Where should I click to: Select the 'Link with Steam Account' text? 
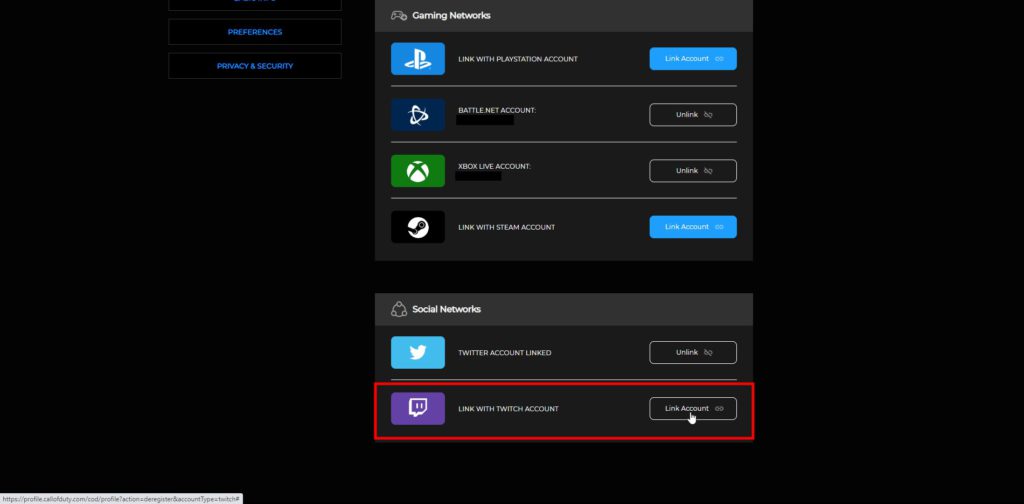pos(506,227)
